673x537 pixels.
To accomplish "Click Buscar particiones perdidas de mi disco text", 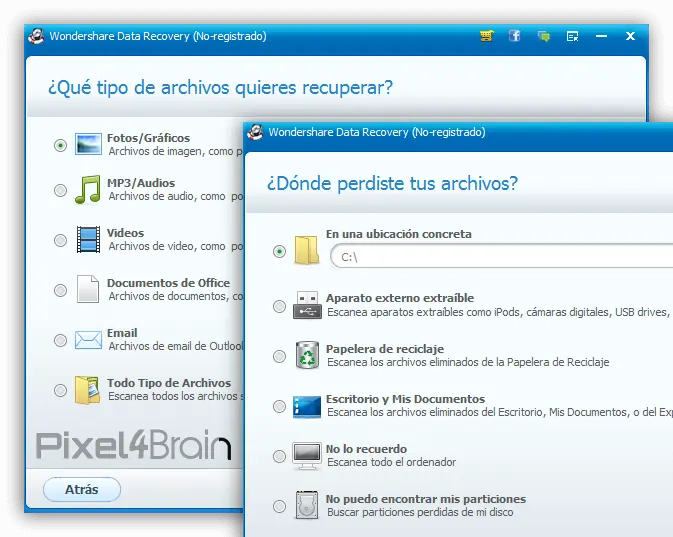I will (x=420, y=512).
